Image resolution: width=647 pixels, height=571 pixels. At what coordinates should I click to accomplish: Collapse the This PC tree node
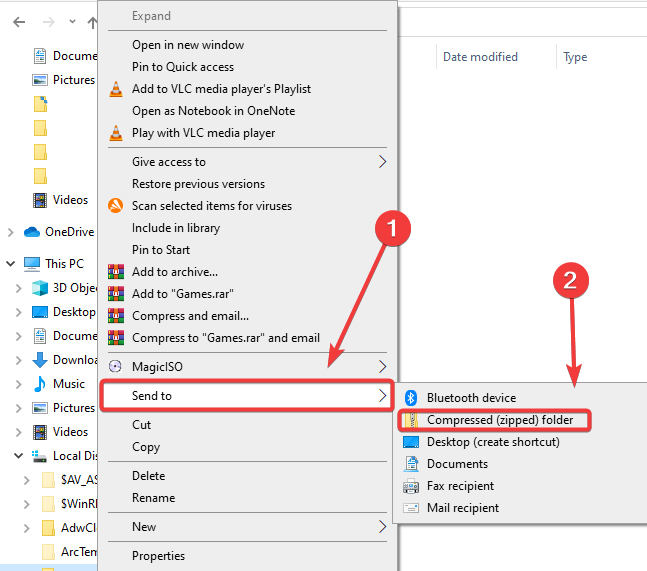coord(11,264)
